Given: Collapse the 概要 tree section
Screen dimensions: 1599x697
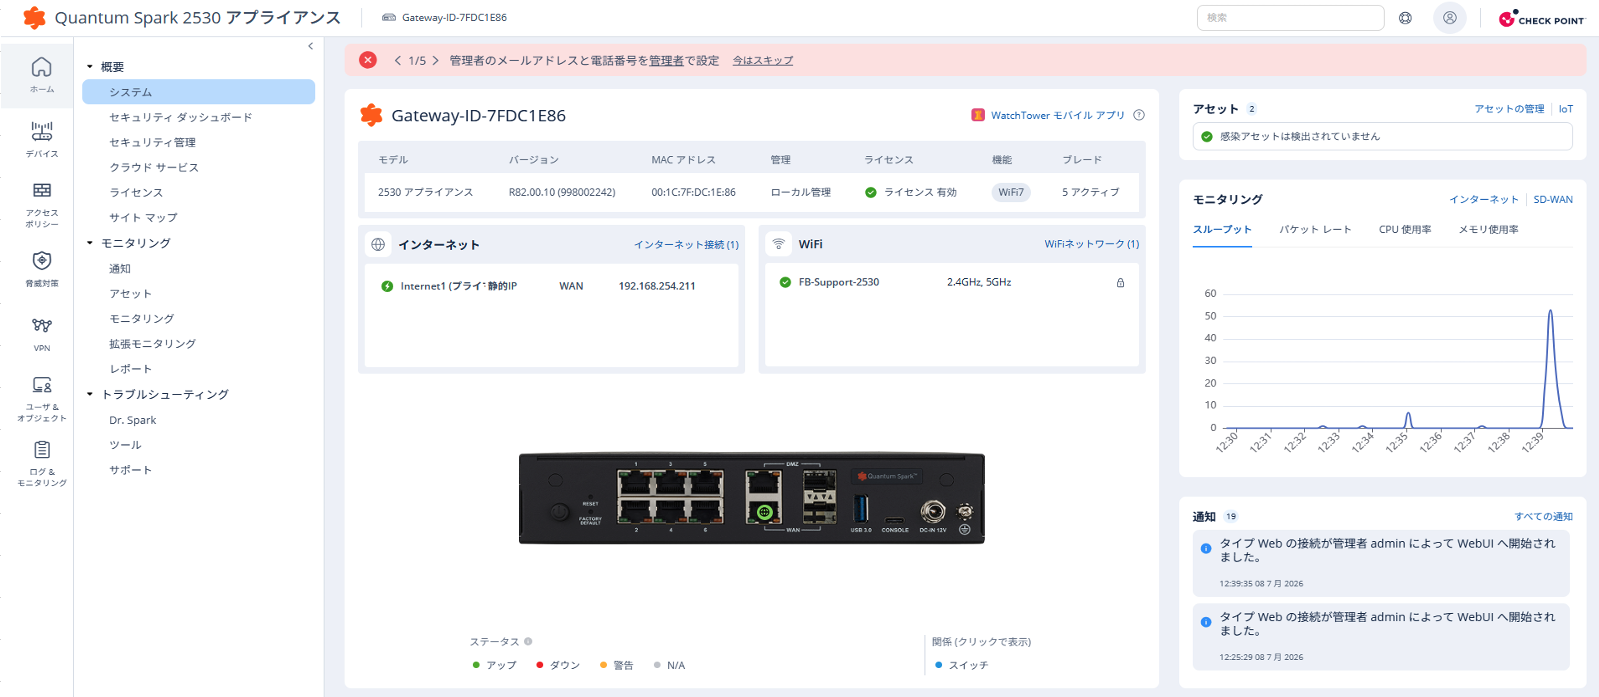Looking at the screenshot, I should (x=89, y=67).
